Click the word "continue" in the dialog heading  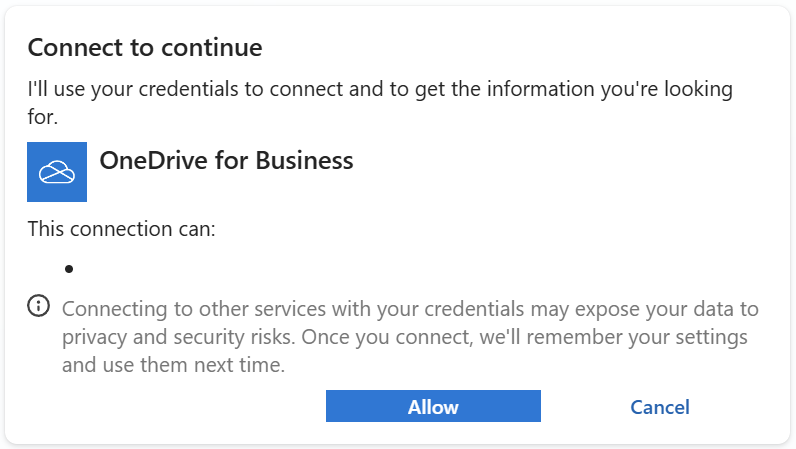point(212,48)
